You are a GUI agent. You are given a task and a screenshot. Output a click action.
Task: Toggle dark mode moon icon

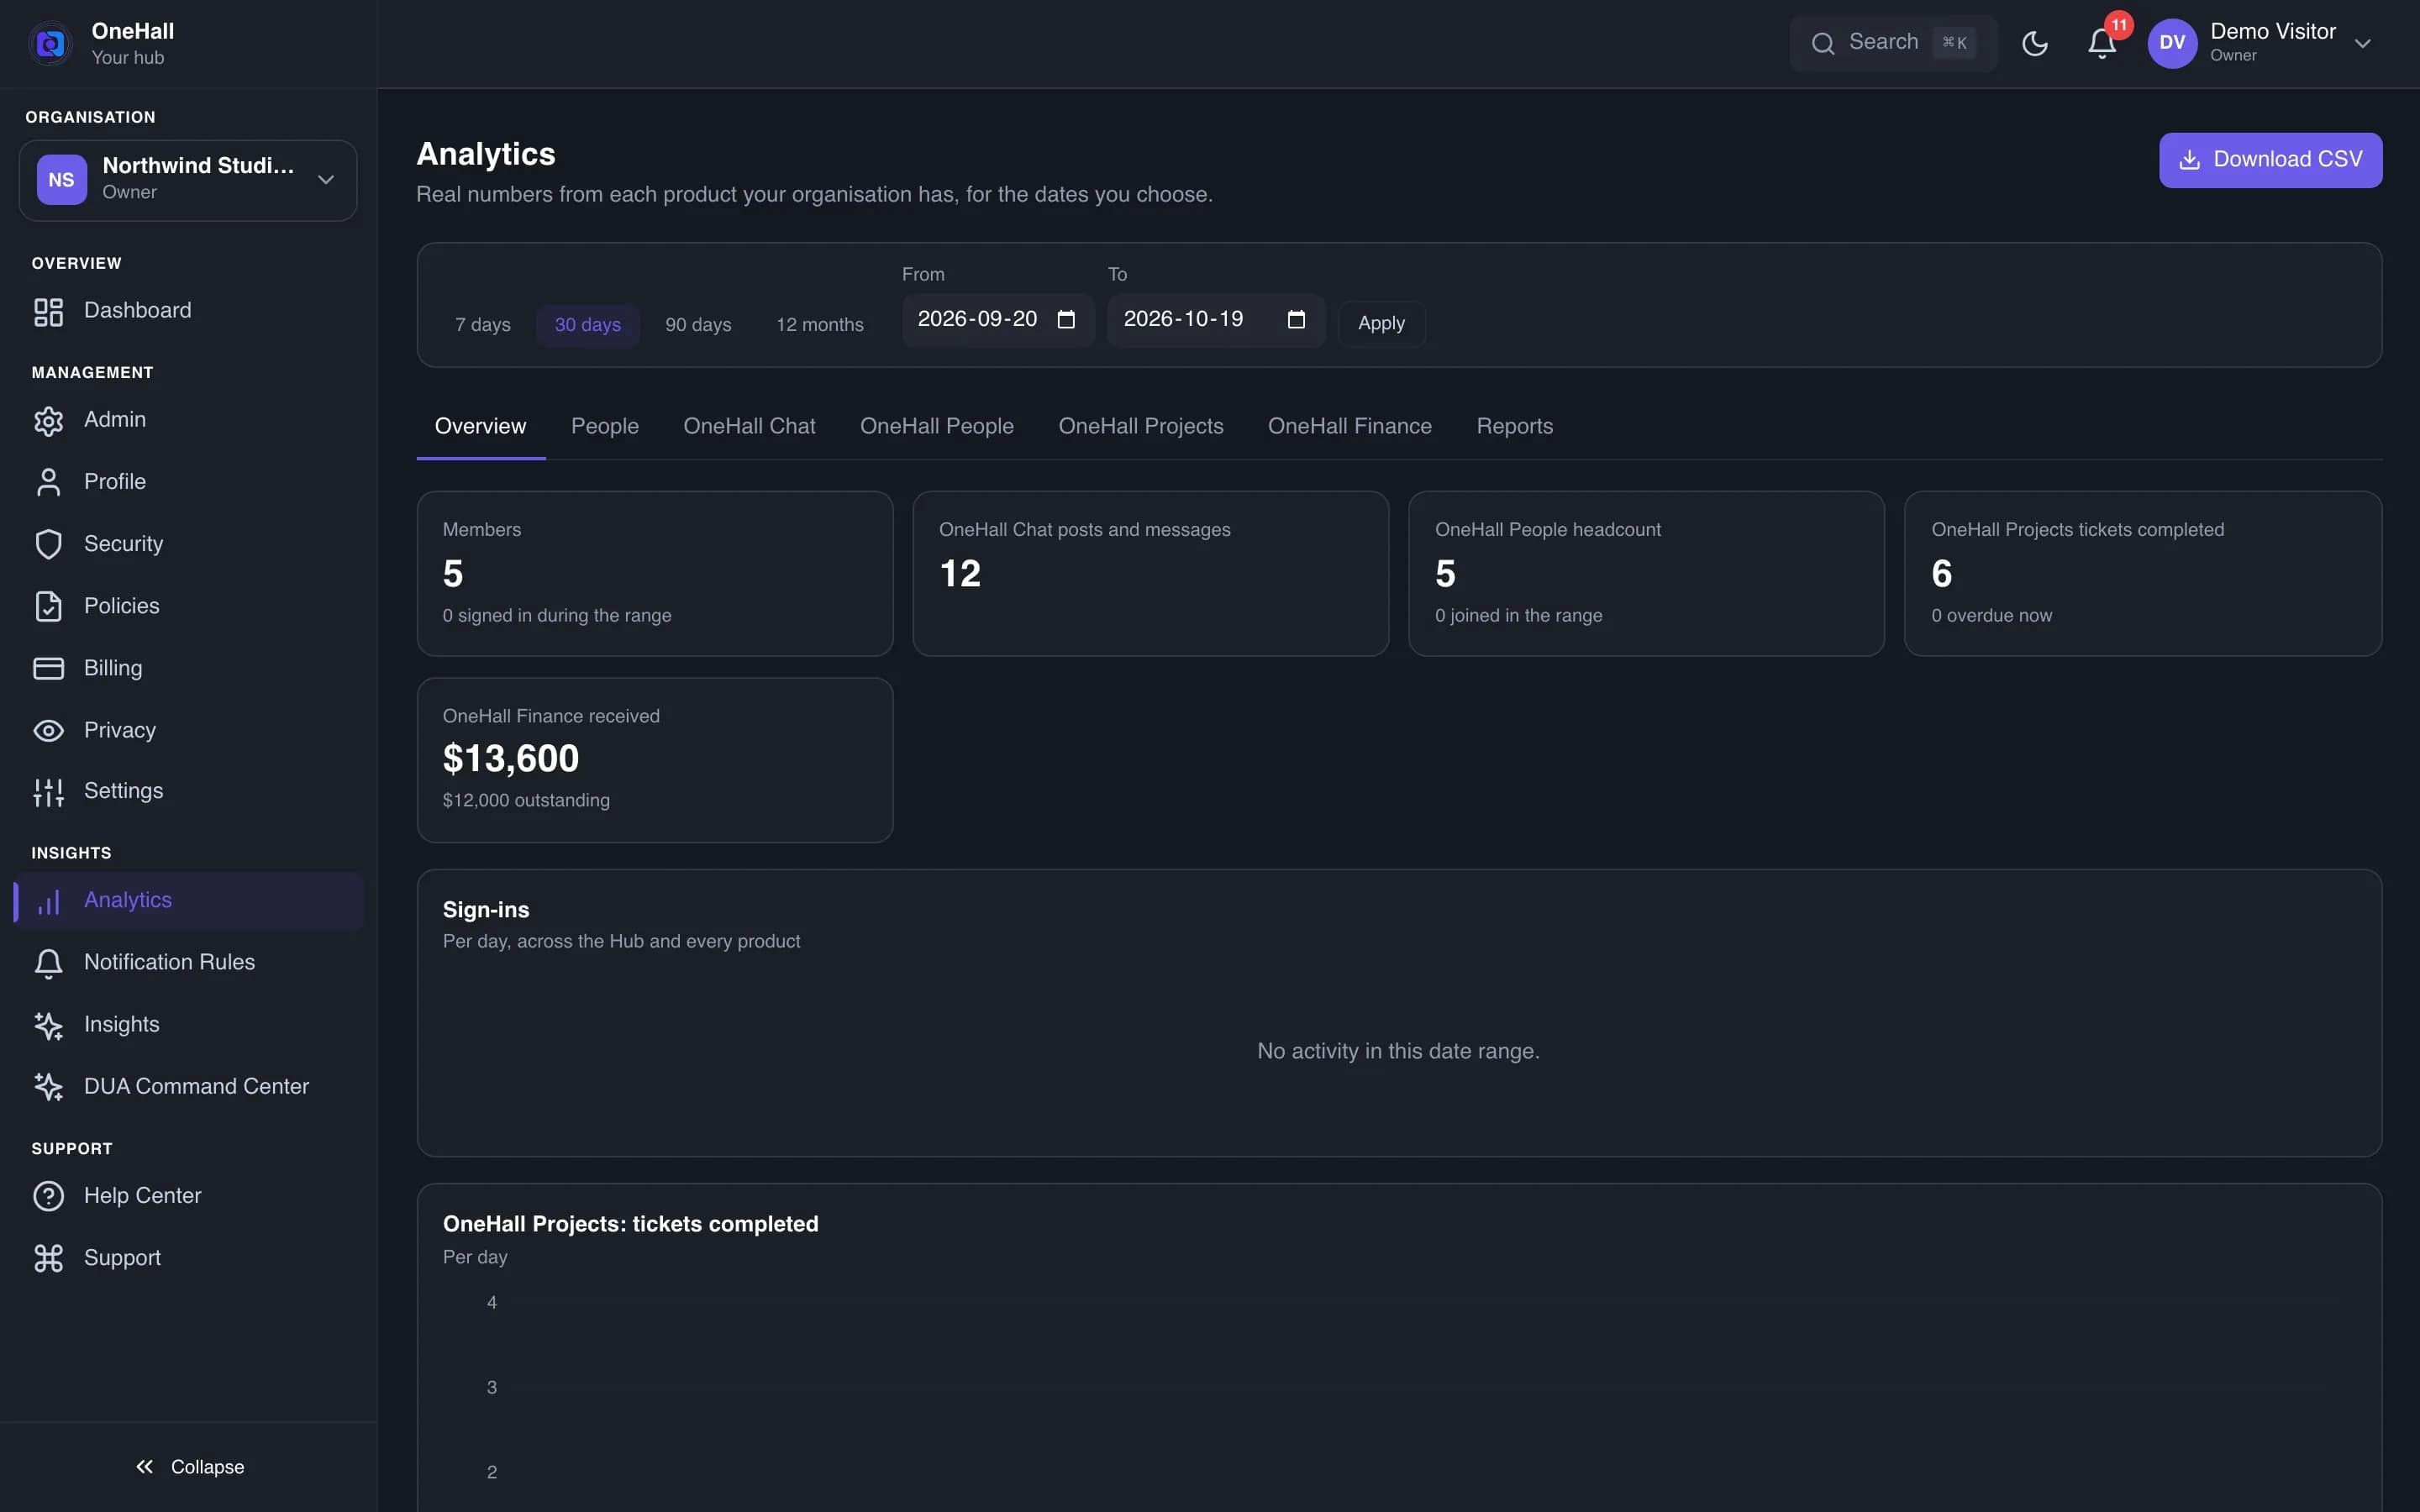coord(2034,43)
